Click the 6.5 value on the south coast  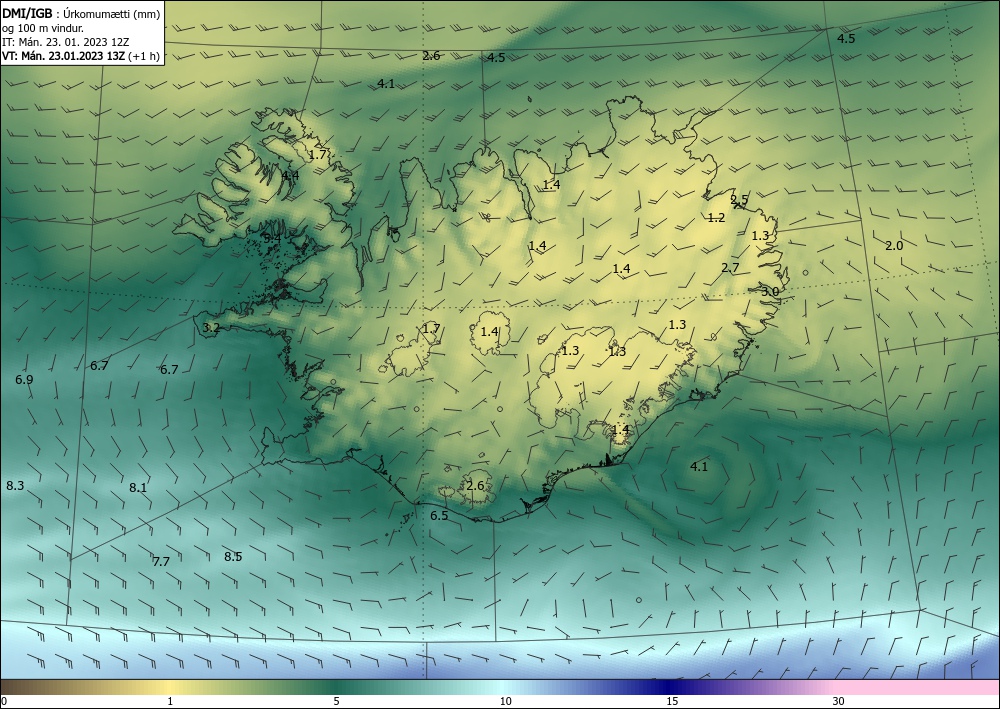(x=439, y=516)
